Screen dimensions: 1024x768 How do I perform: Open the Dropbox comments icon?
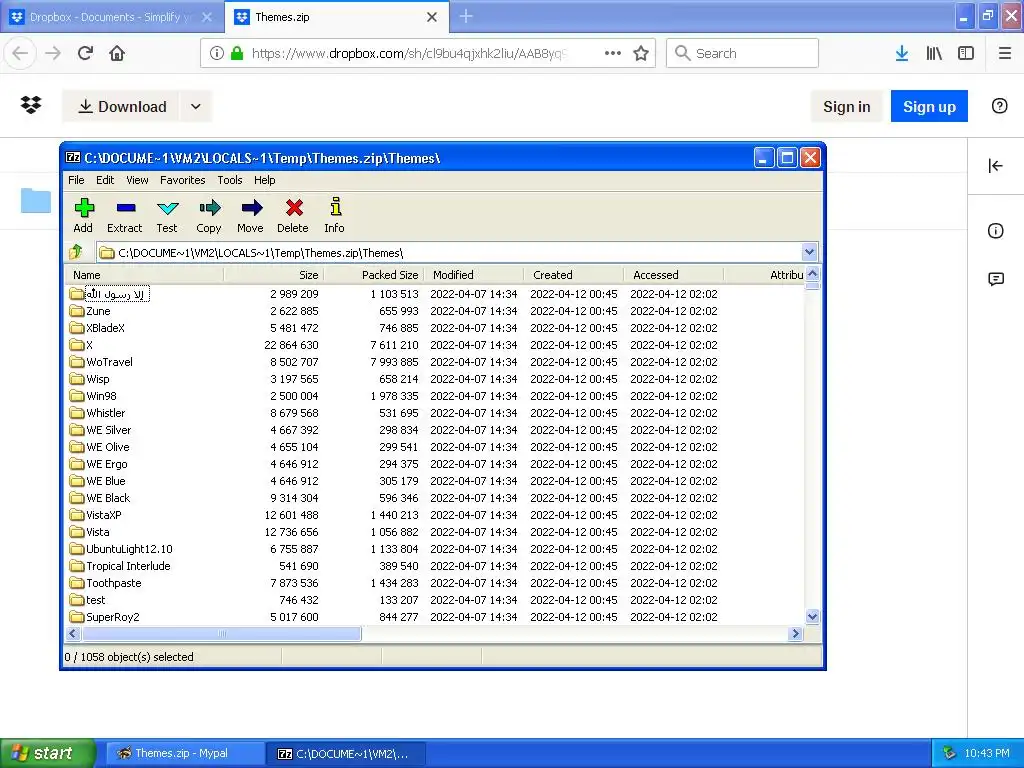point(995,280)
